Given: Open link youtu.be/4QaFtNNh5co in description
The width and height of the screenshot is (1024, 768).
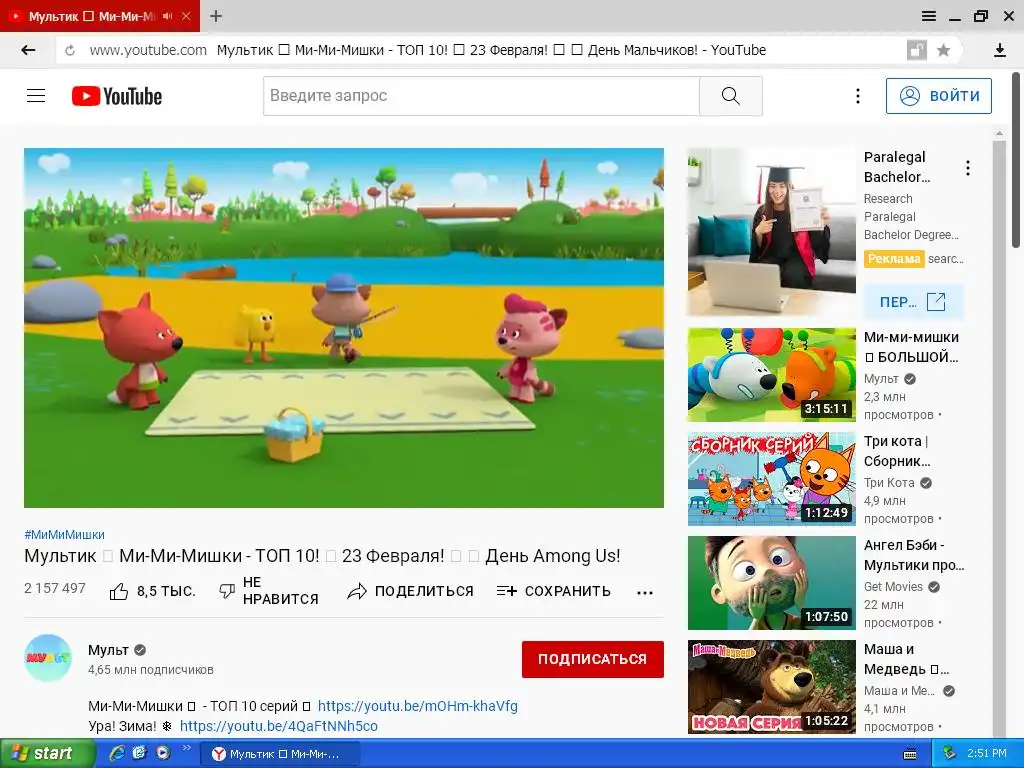Looking at the screenshot, I should pos(278,726).
